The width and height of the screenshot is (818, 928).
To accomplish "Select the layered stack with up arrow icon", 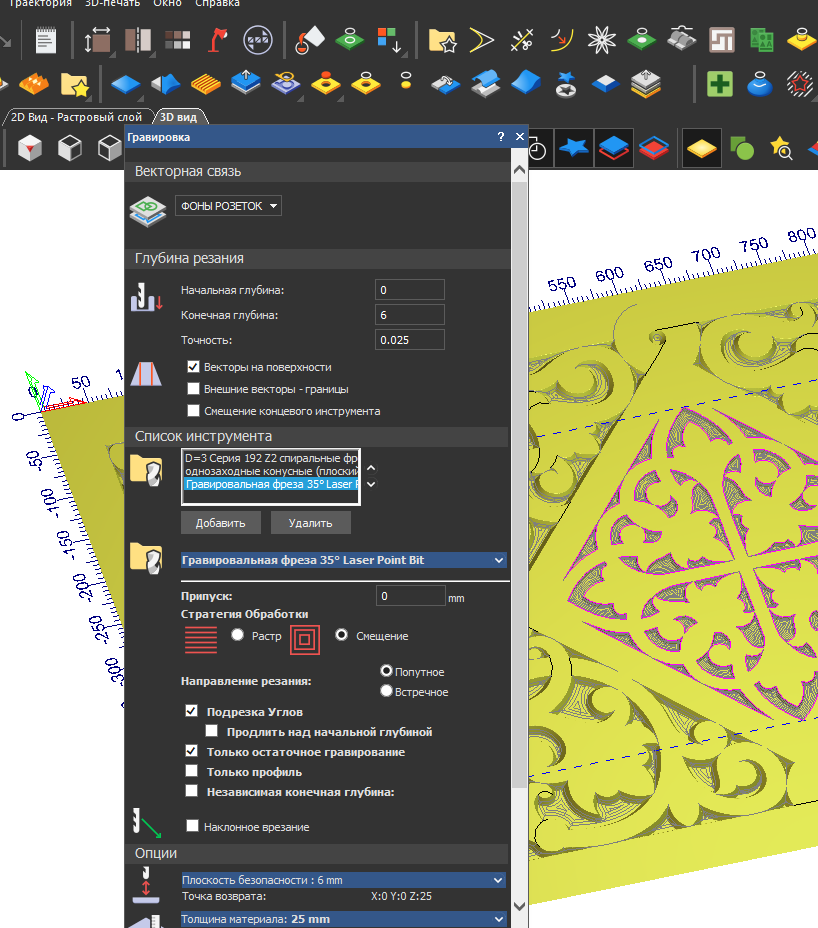I will click(646, 84).
